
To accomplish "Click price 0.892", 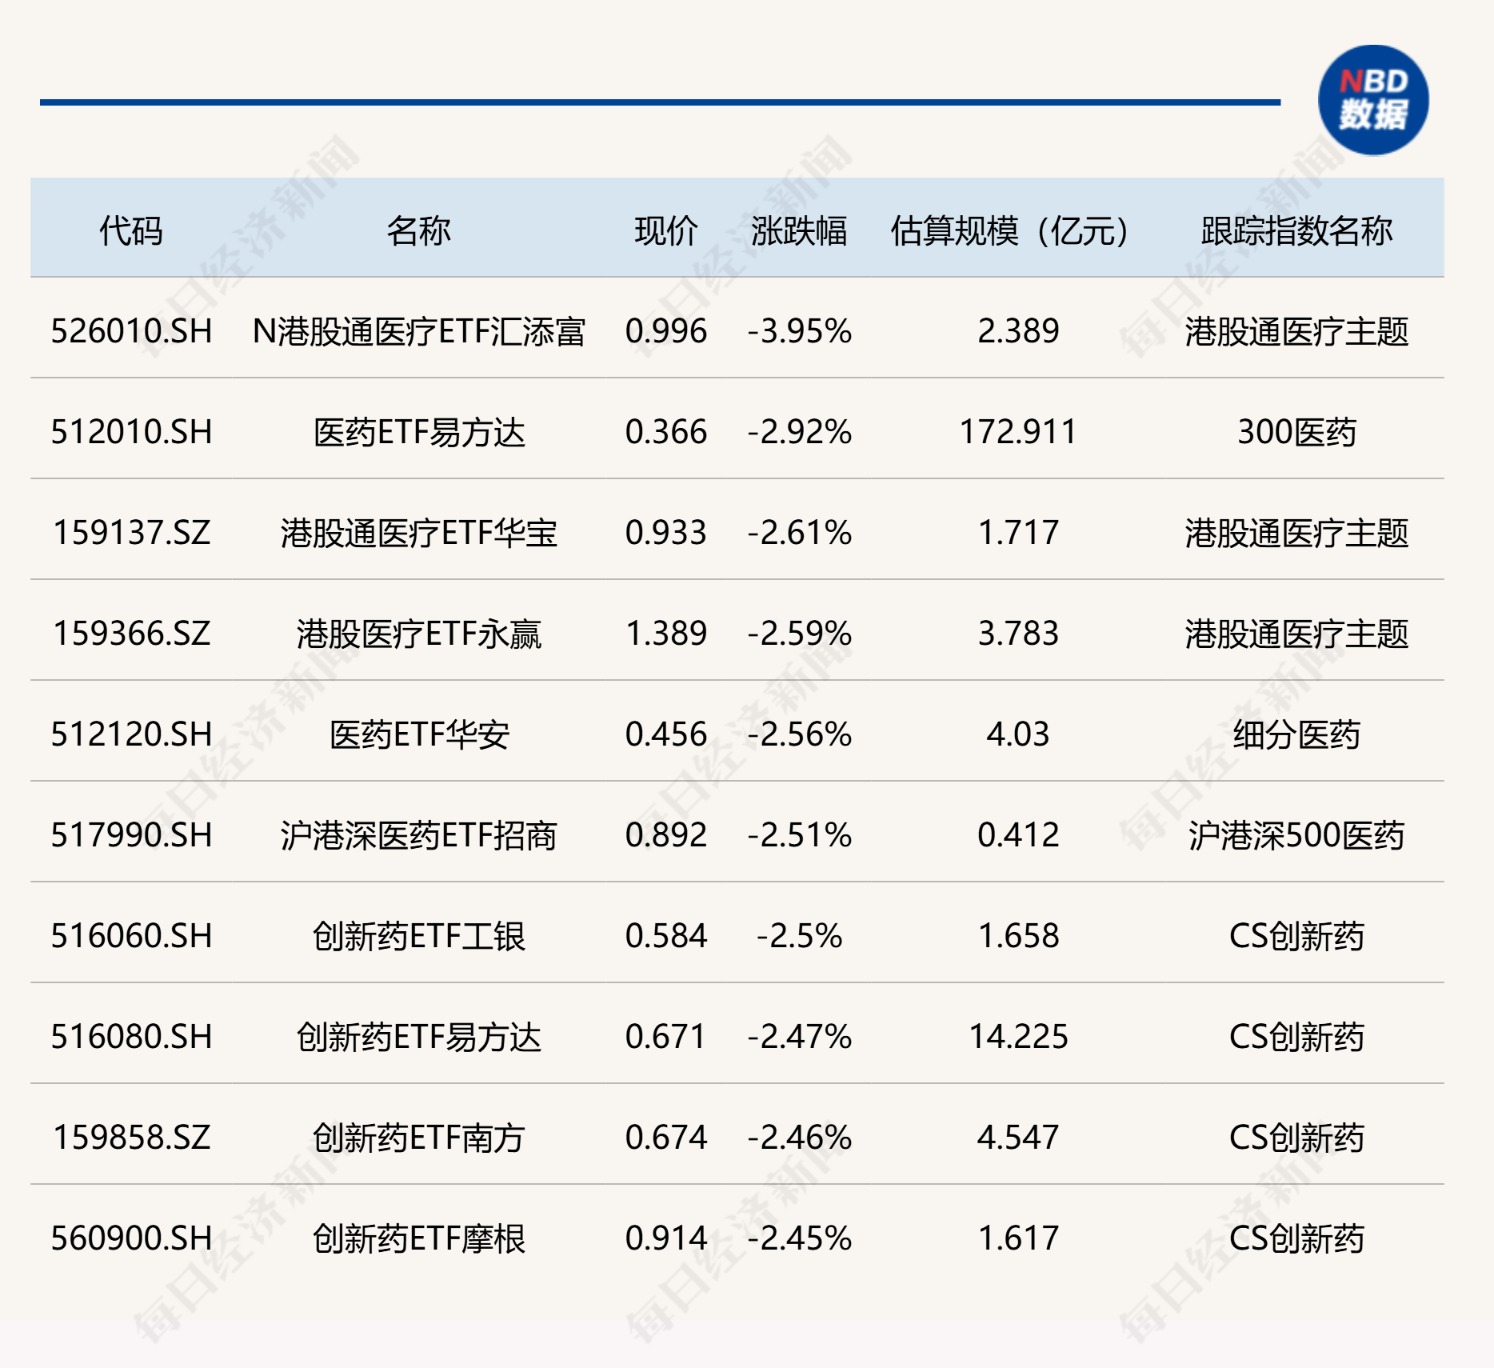I will click(666, 835).
